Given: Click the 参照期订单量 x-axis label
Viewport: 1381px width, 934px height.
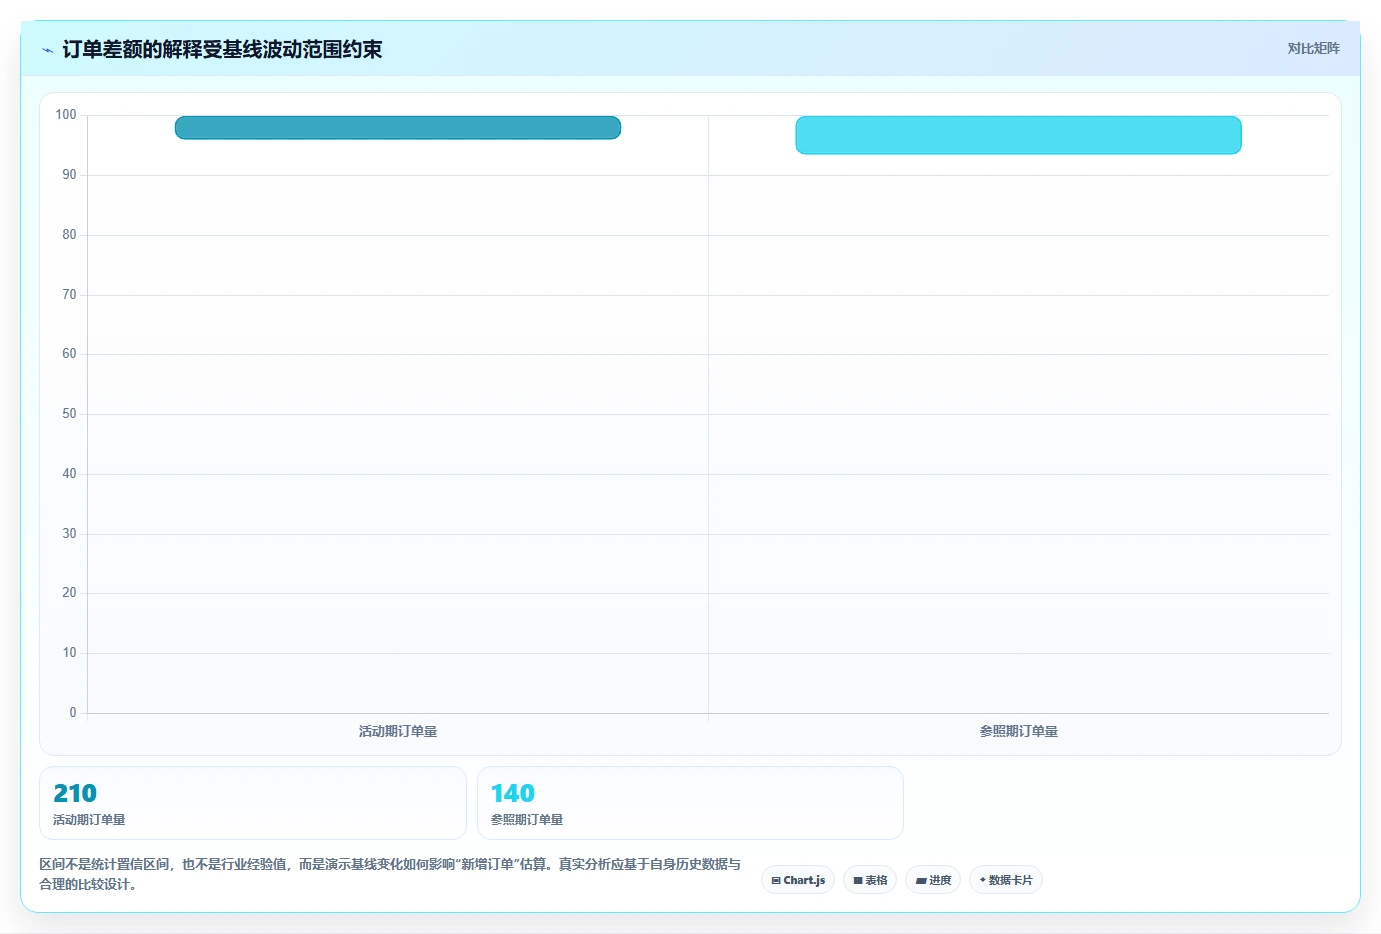Looking at the screenshot, I should coord(1018,731).
